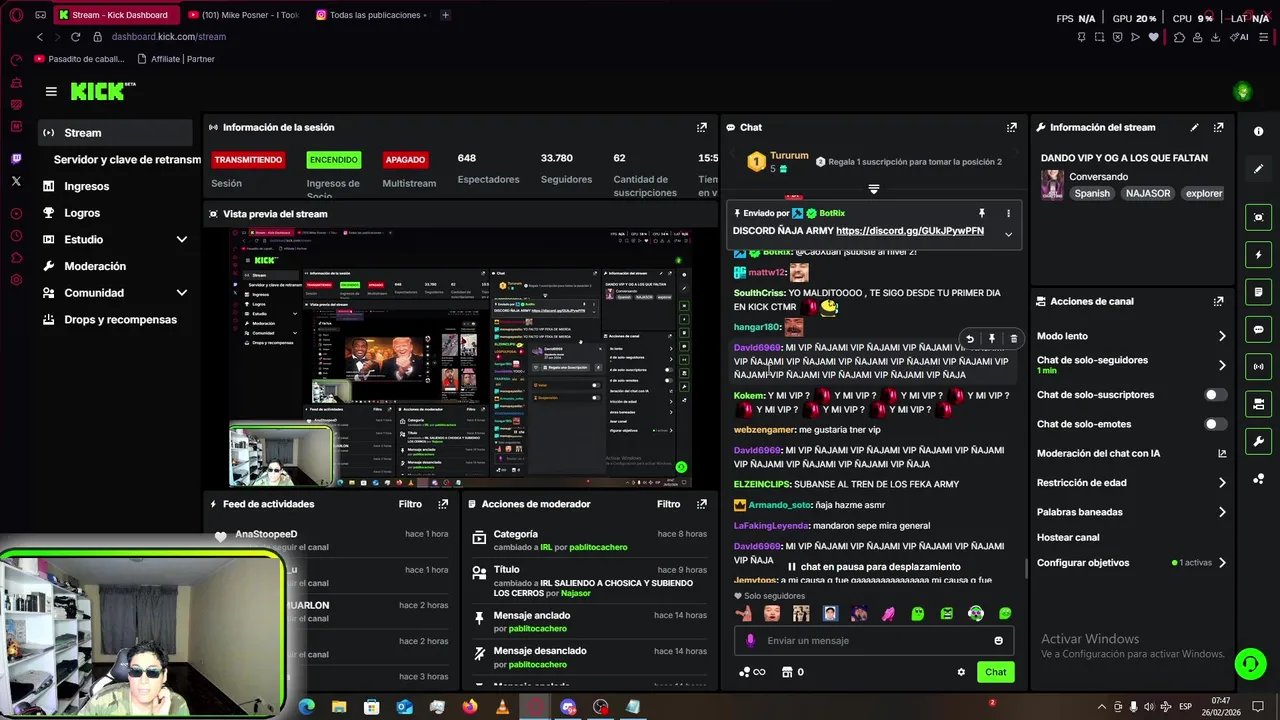Open Restricción de edad options
This screenshot has height=720, width=1280.
(x=1131, y=483)
